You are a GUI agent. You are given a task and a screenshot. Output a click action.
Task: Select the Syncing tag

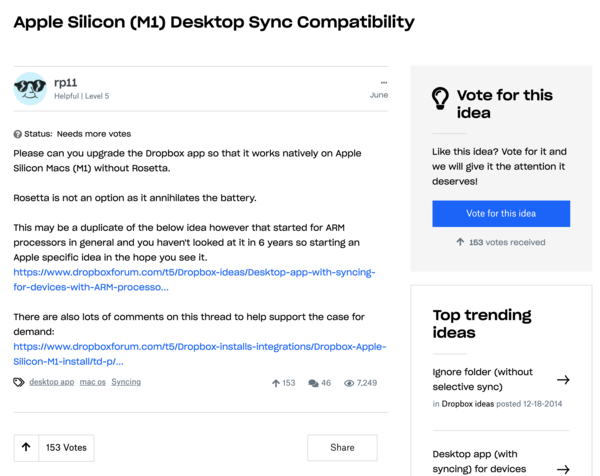coord(126,382)
